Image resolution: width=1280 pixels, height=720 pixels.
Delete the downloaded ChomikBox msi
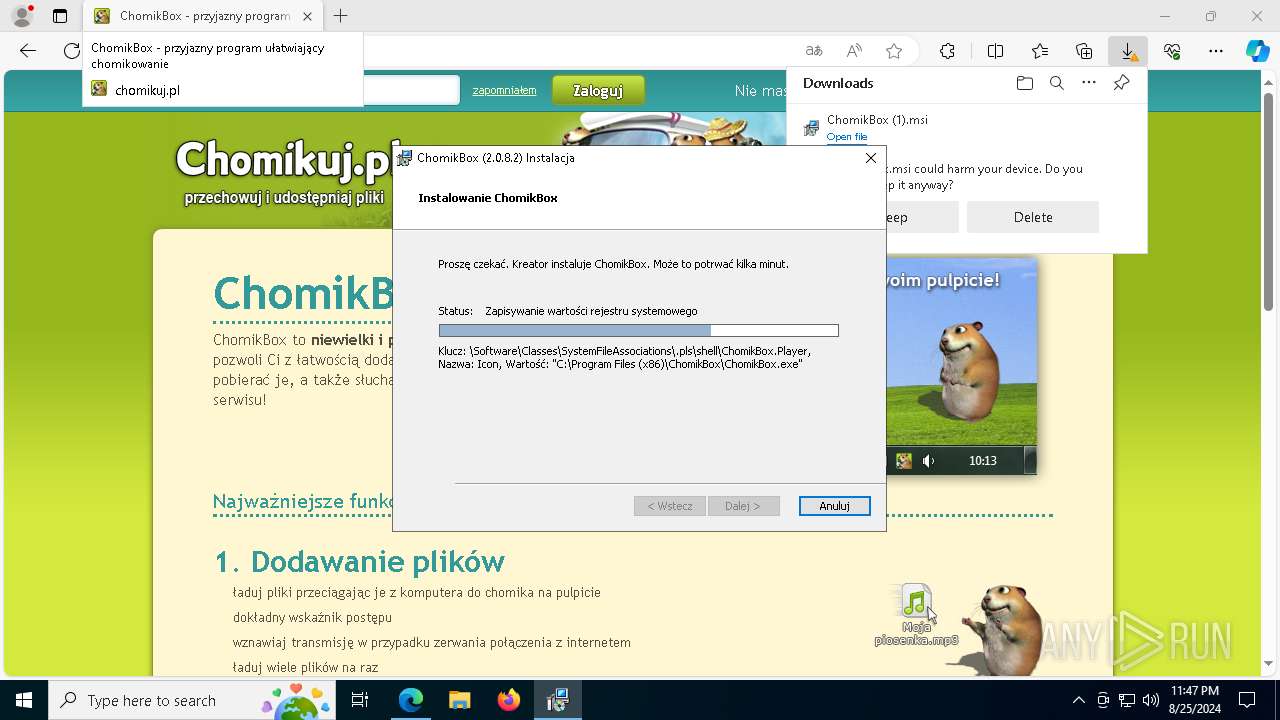[1033, 217]
